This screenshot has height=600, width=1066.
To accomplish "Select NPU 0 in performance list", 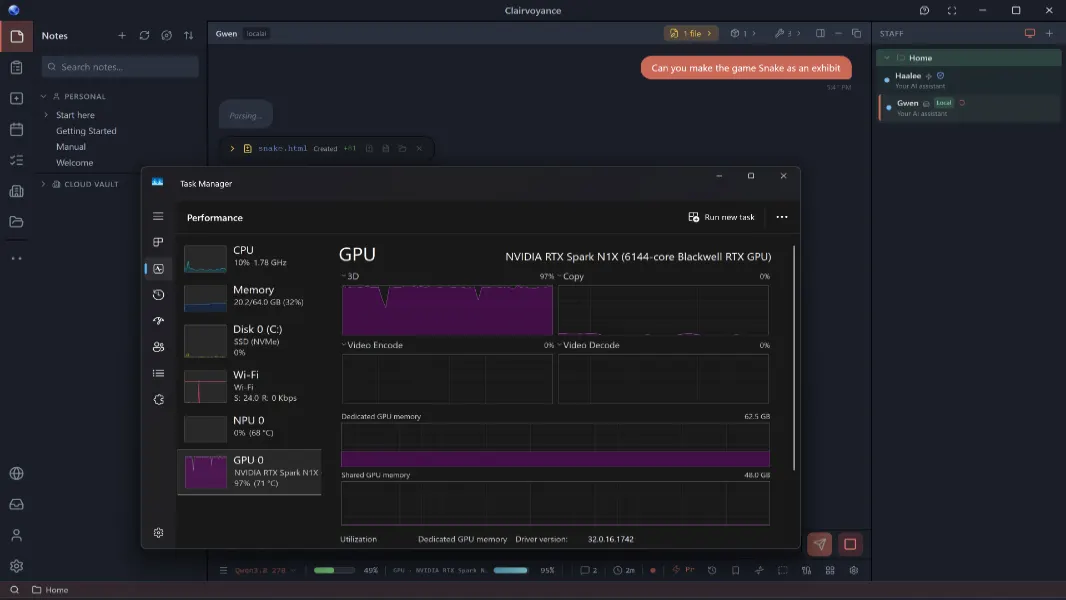I will [249, 427].
